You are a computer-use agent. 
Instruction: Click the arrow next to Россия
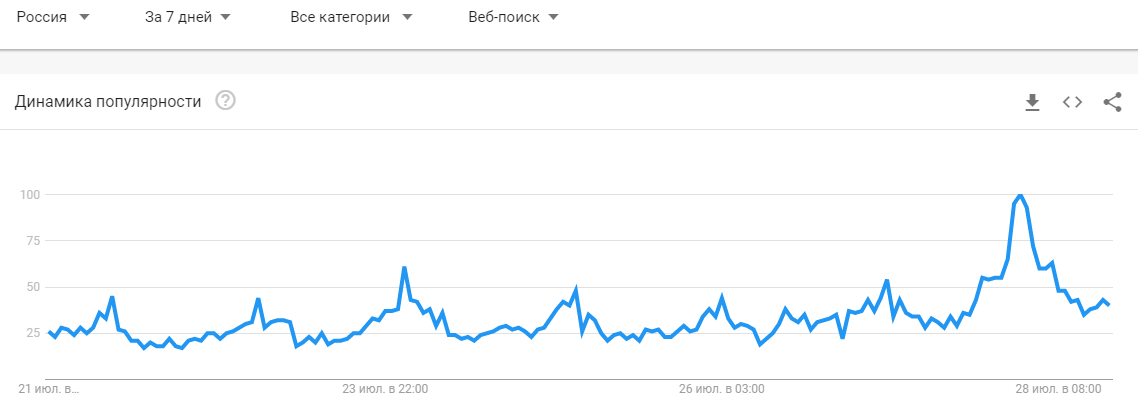(x=84, y=17)
